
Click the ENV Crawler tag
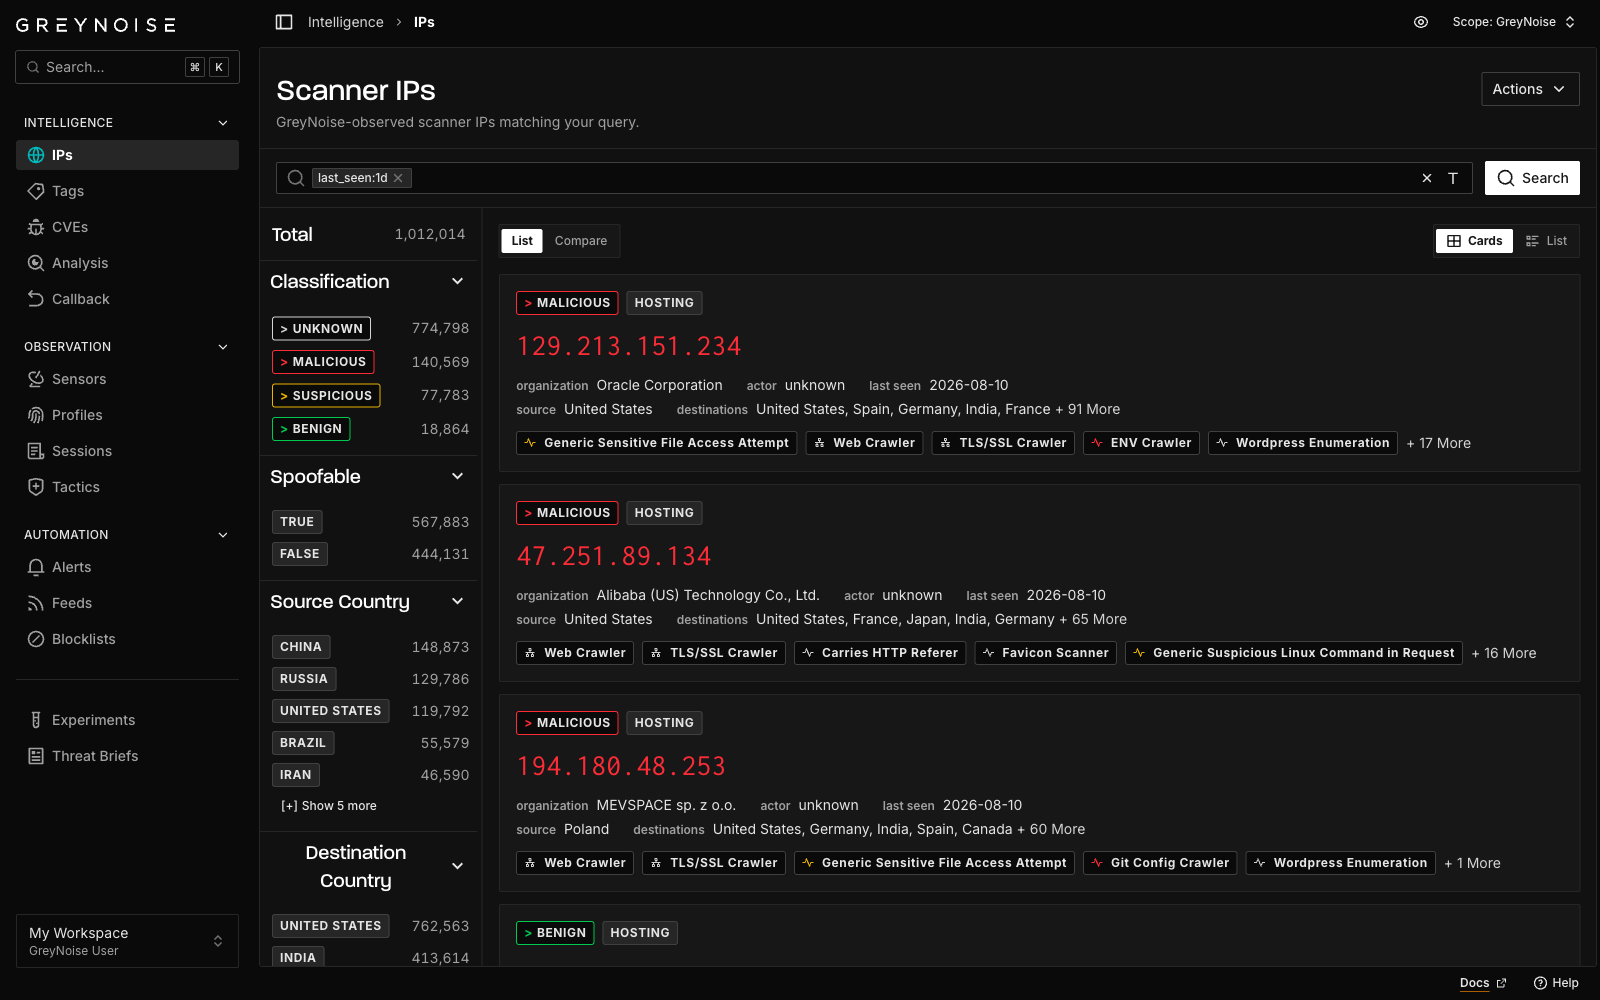tap(1141, 443)
